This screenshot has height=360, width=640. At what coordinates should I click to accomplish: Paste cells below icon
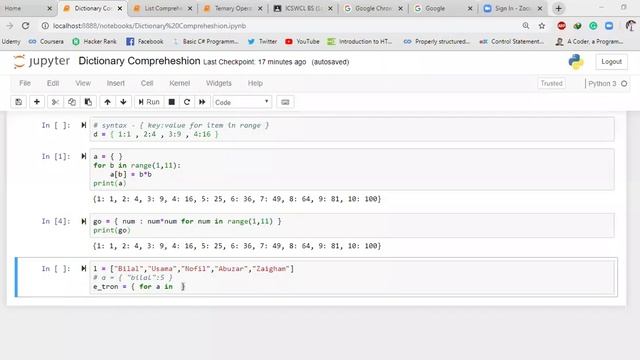(x=88, y=102)
